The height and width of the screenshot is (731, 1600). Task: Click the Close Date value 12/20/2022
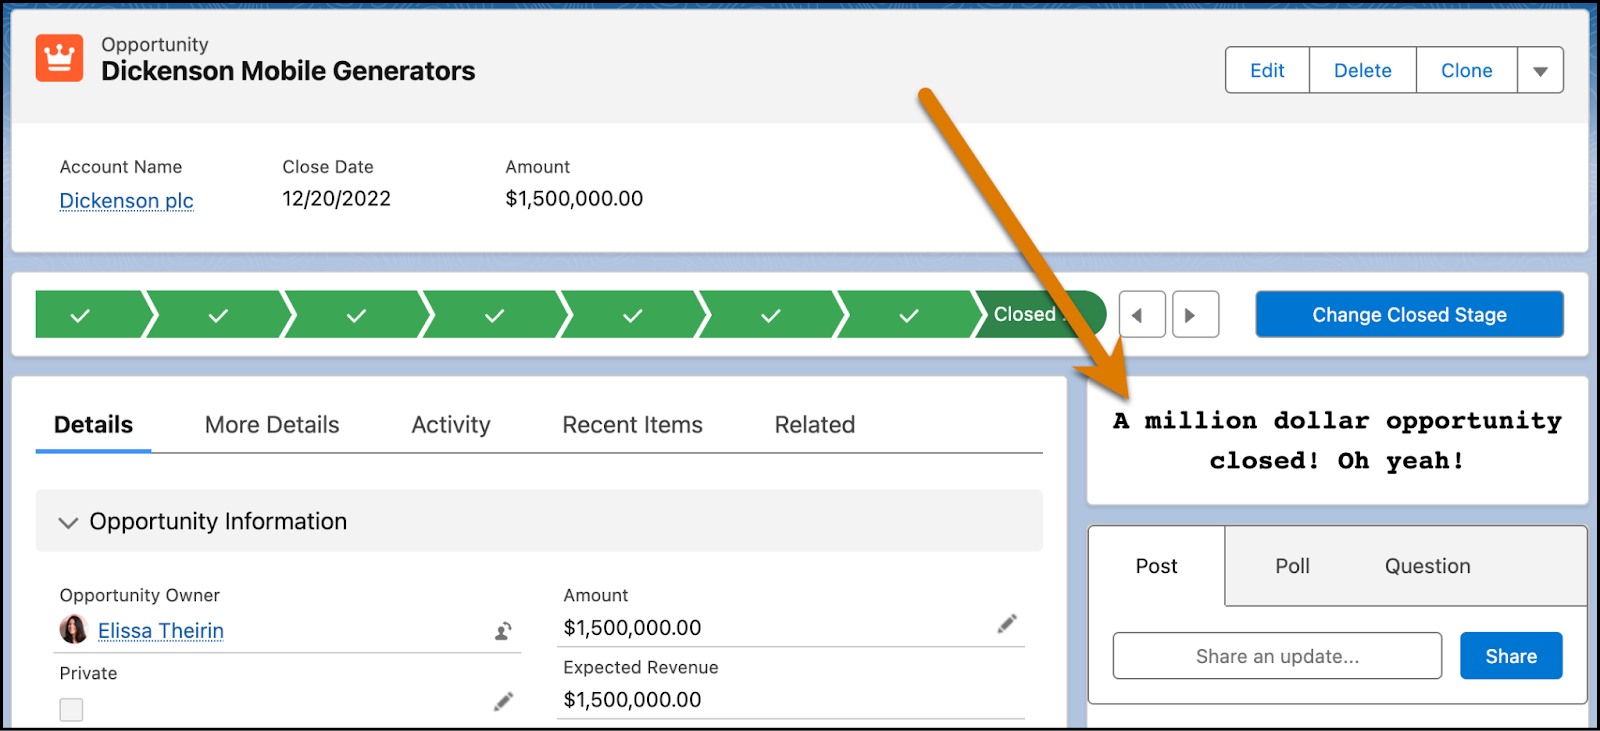pyautogui.click(x=336, y=199)
